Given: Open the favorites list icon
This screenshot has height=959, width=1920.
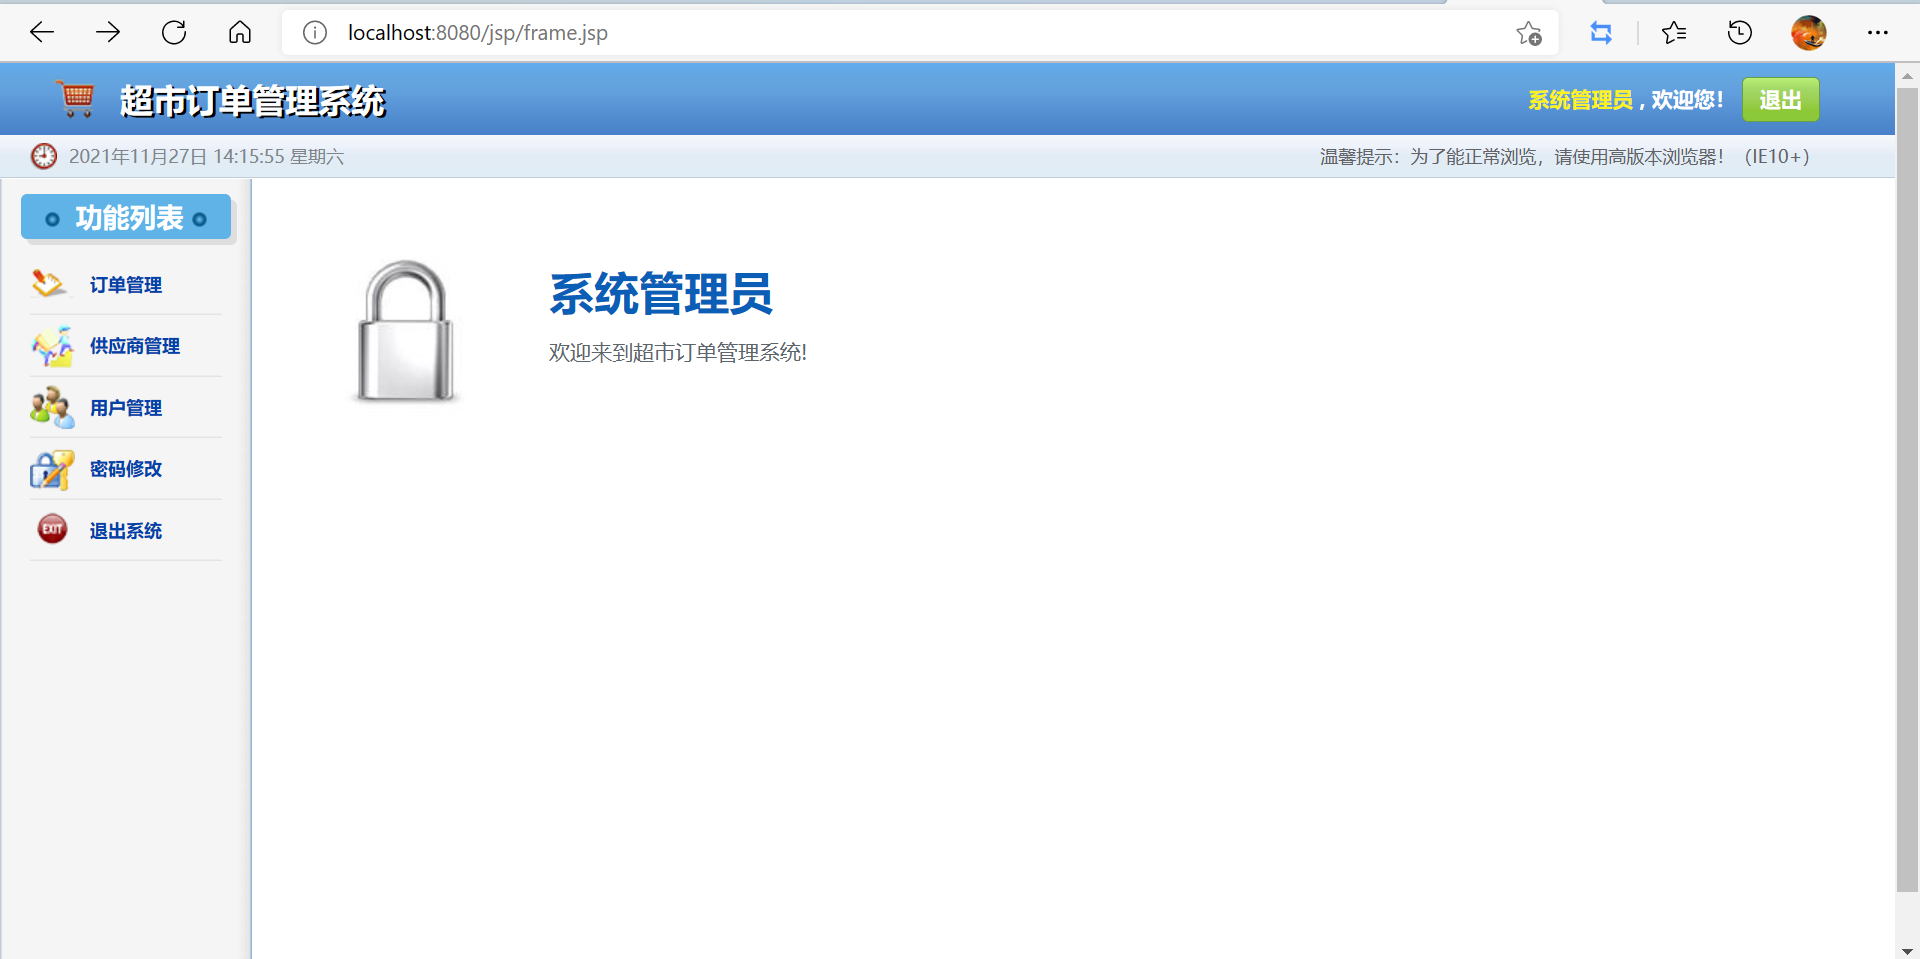Looking at the screenshot, I should pos(1675,32).
